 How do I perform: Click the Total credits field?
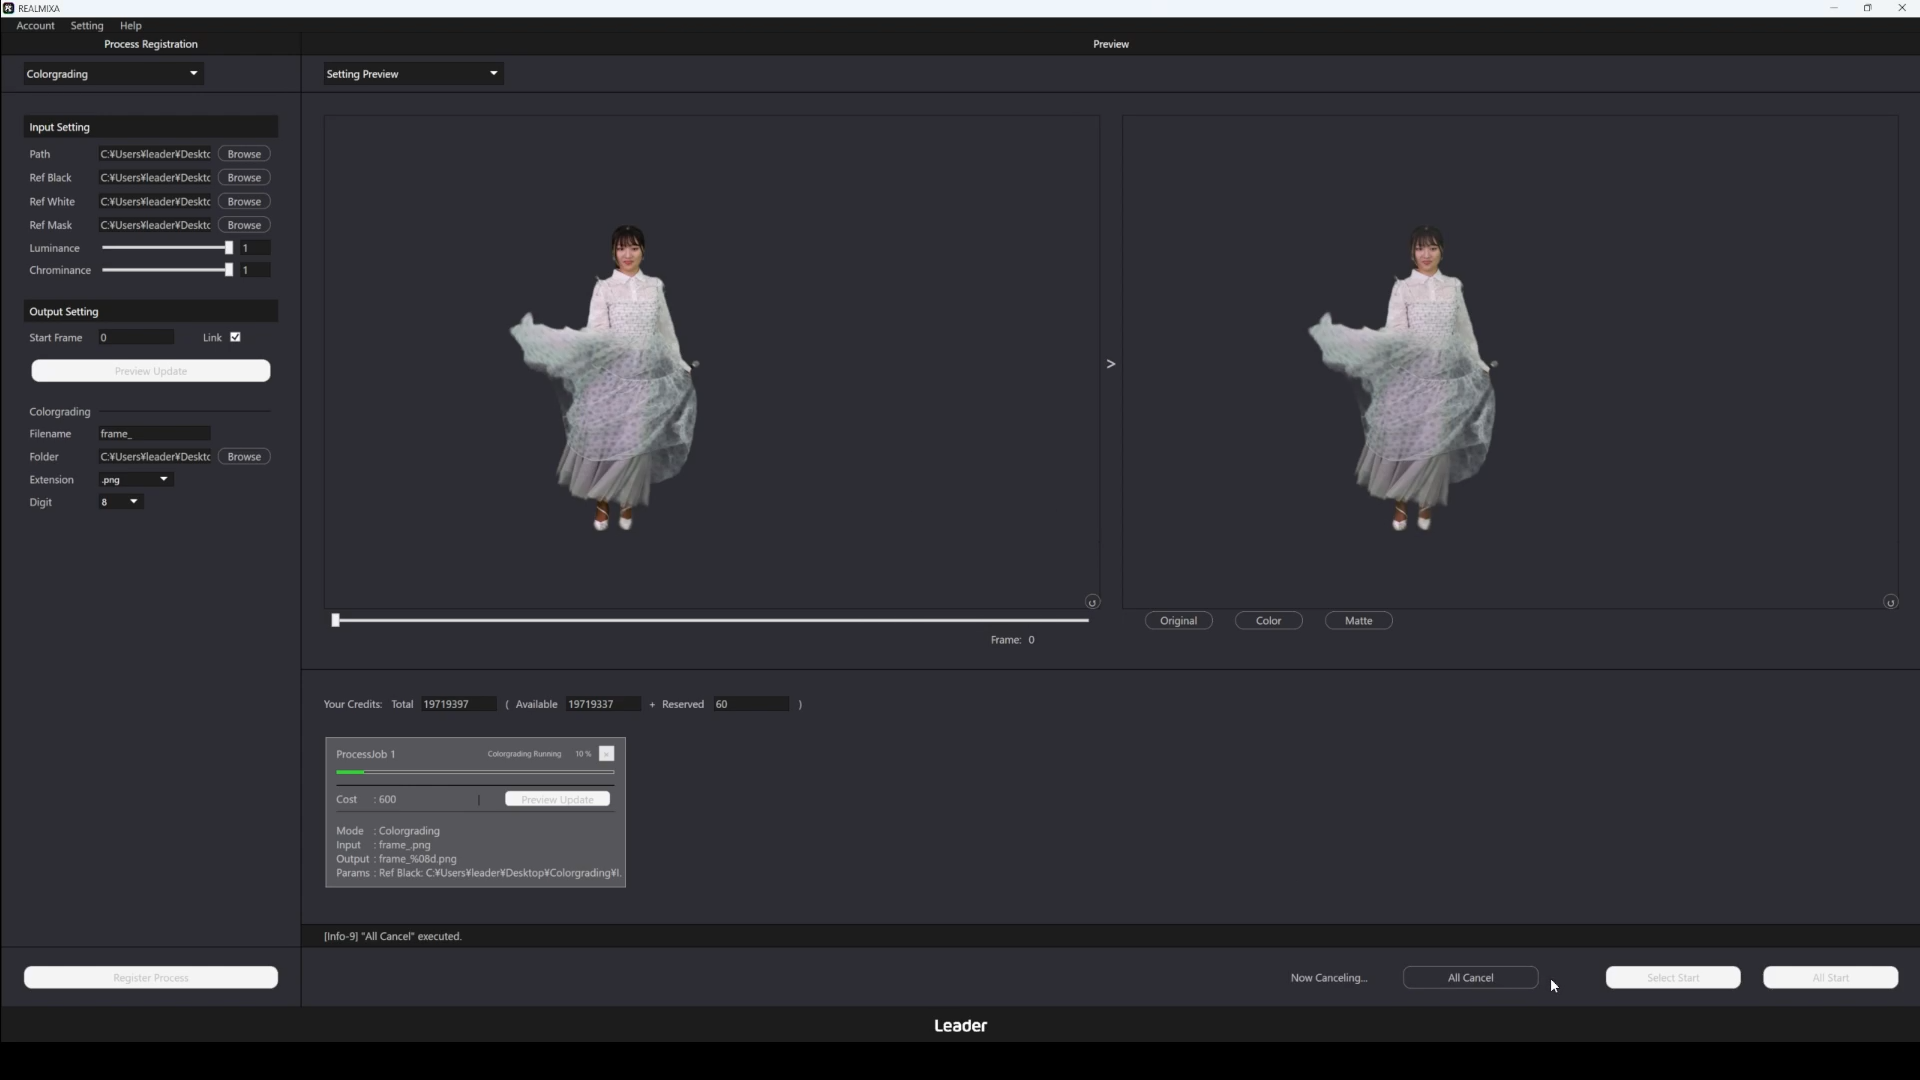459,705
